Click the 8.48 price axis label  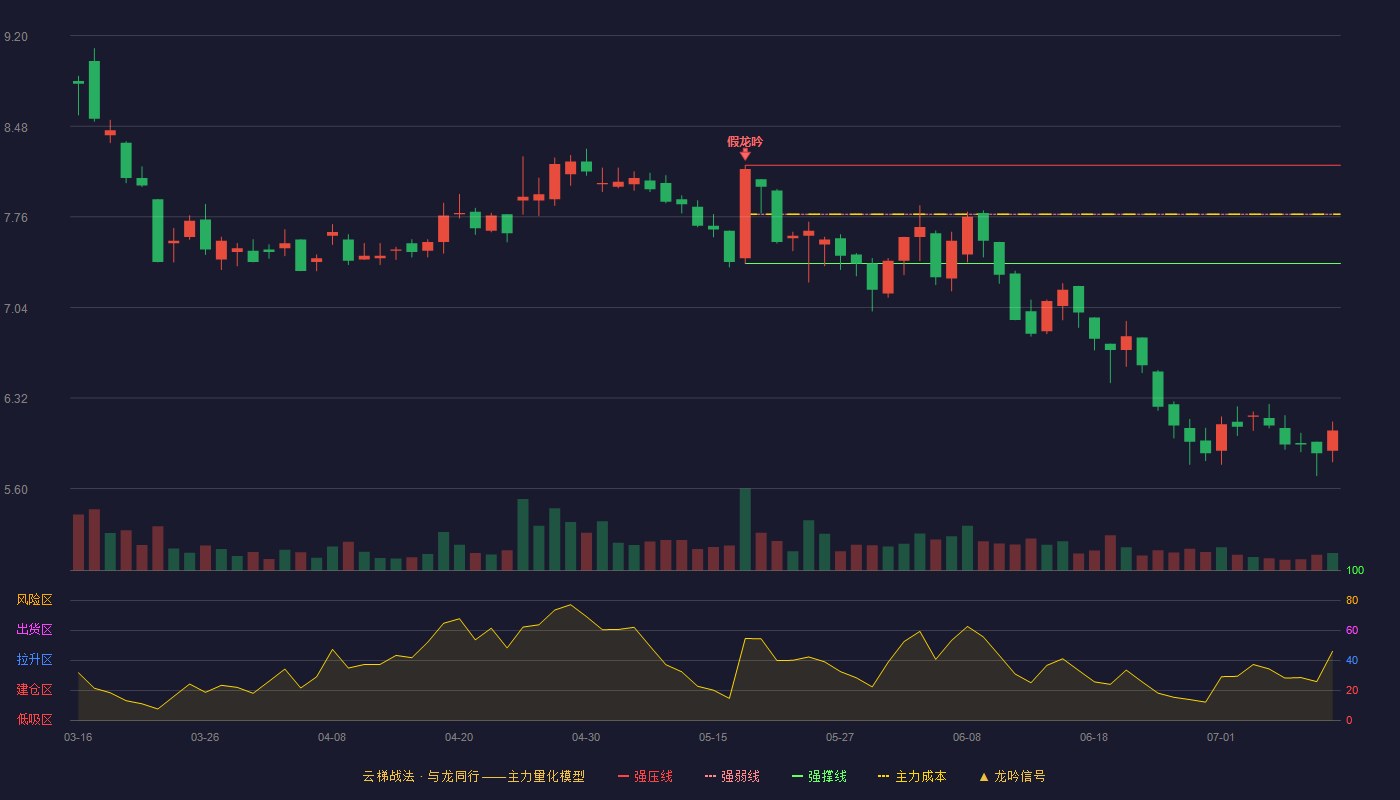click(16, 128)
